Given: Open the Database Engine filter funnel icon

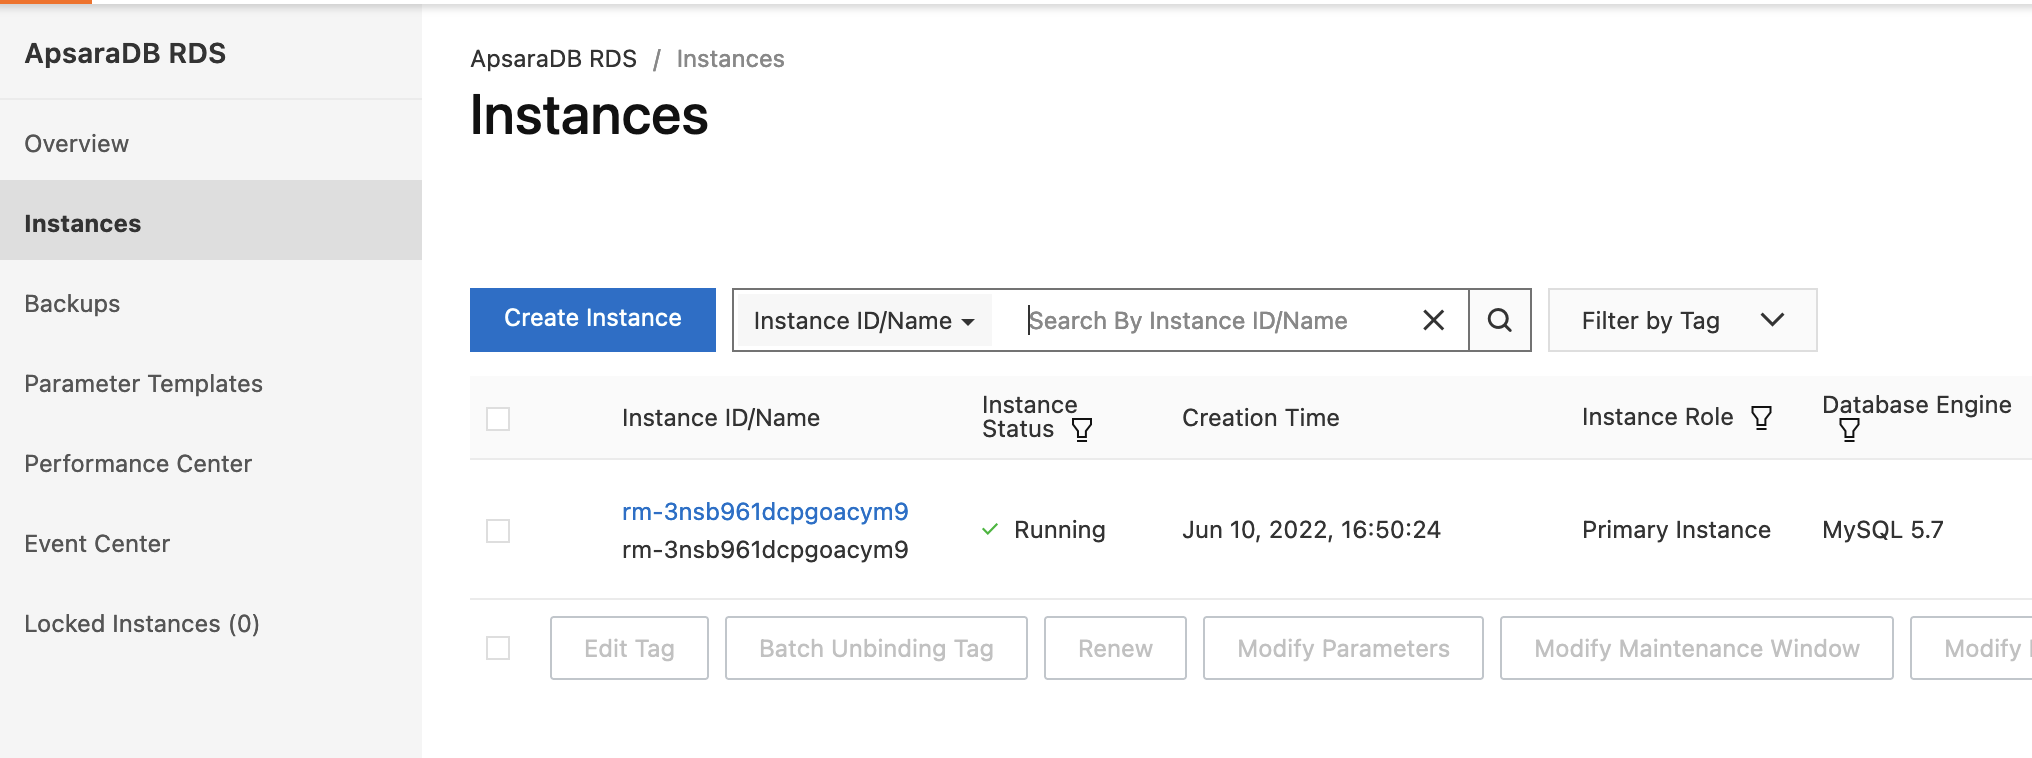Looking at the screenshot, I should pyautogui.click(x=1849, y=430).
